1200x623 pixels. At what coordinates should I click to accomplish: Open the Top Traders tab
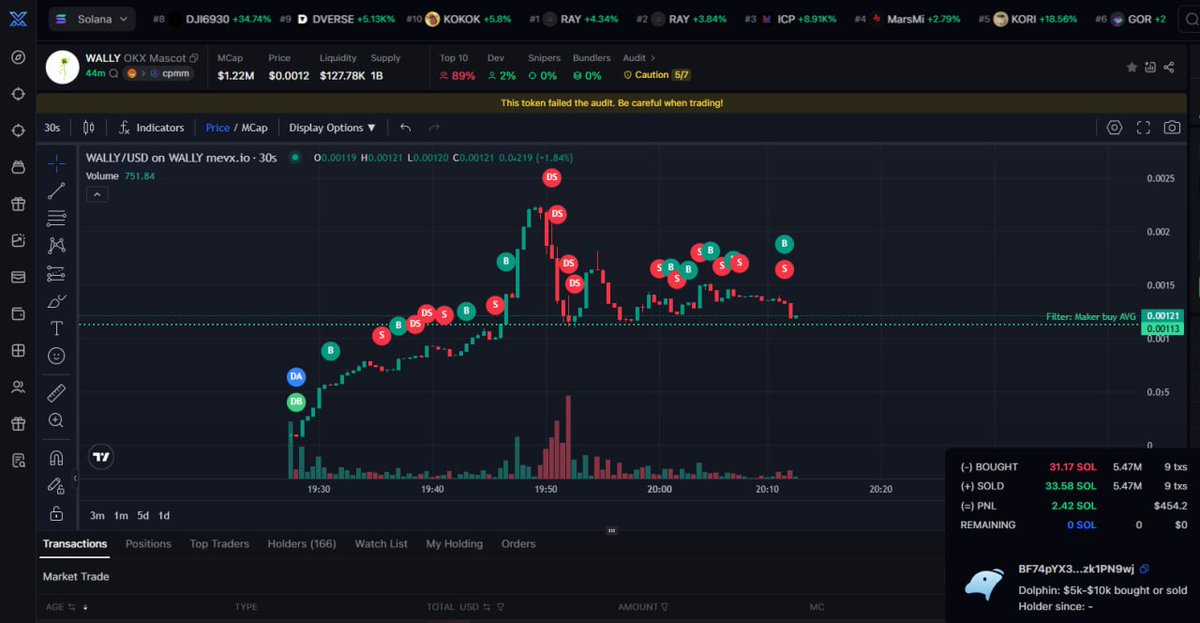219,544
